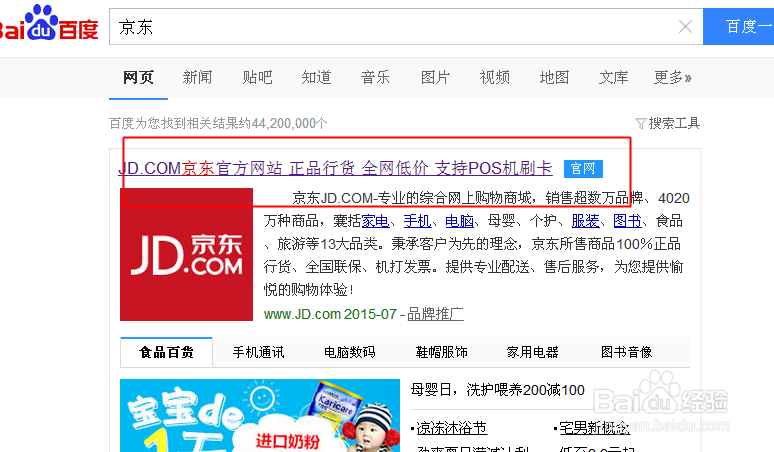Select the 鞋帽服饰 category tab
This screenshot has width=774, height=452.
pyautogui.click(x=441, y=352)
